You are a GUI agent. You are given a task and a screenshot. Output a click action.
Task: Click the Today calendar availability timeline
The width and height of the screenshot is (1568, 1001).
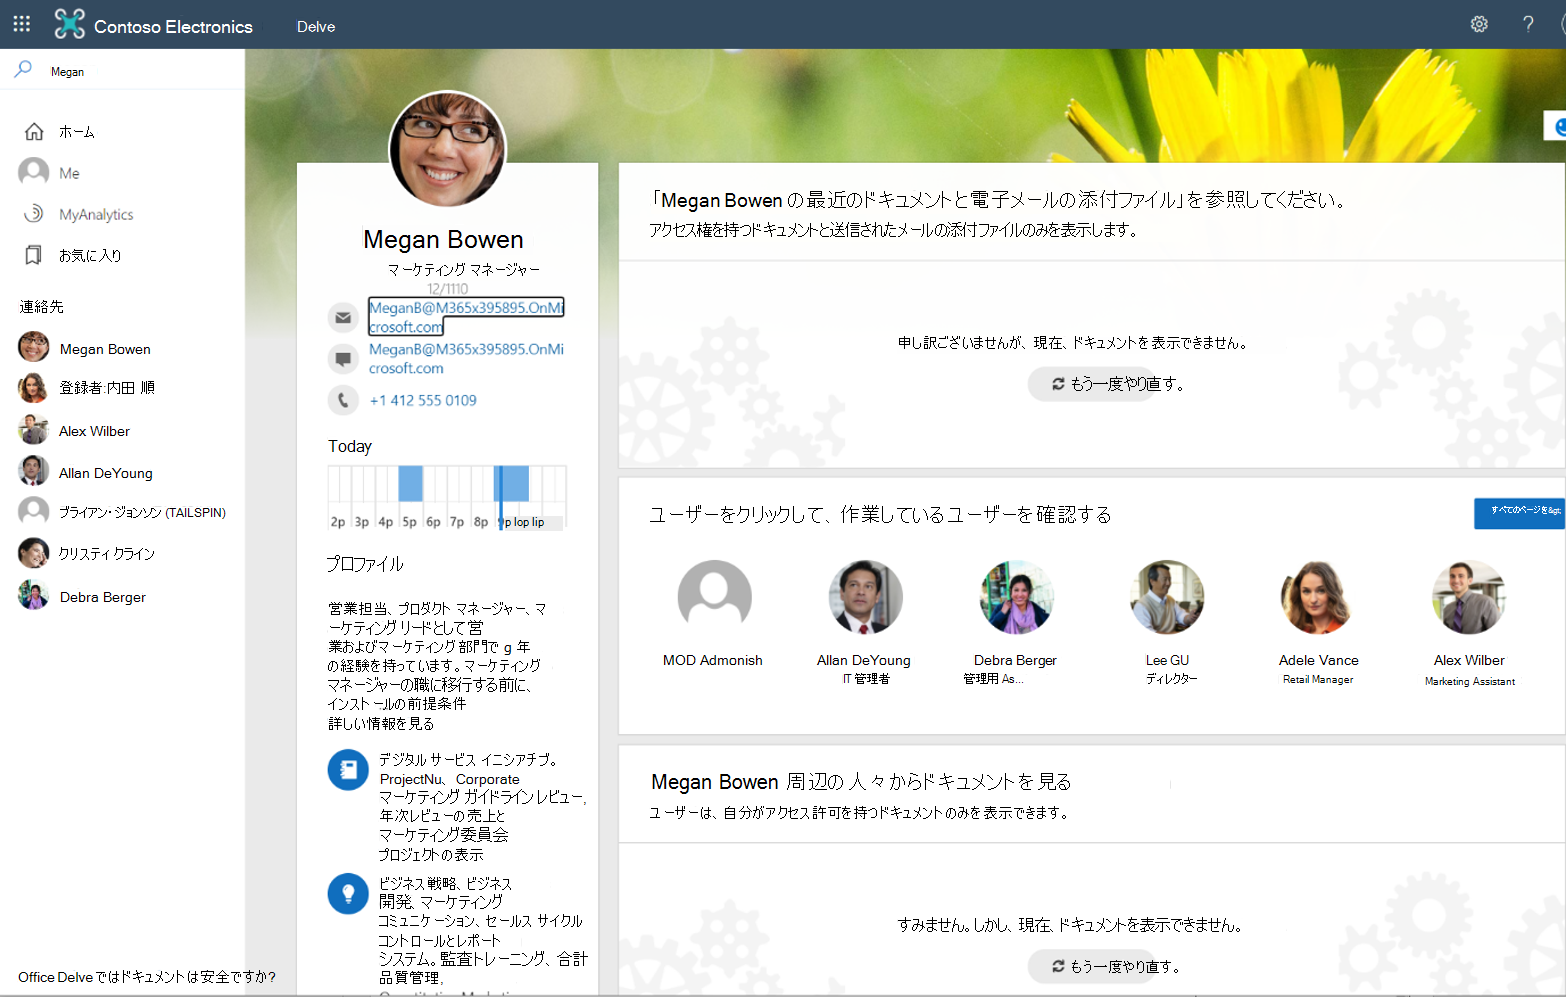point(447,497)
